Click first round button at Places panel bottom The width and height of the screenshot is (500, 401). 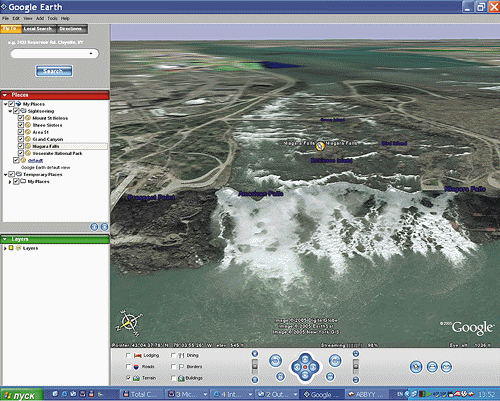(x=94, y=227)
